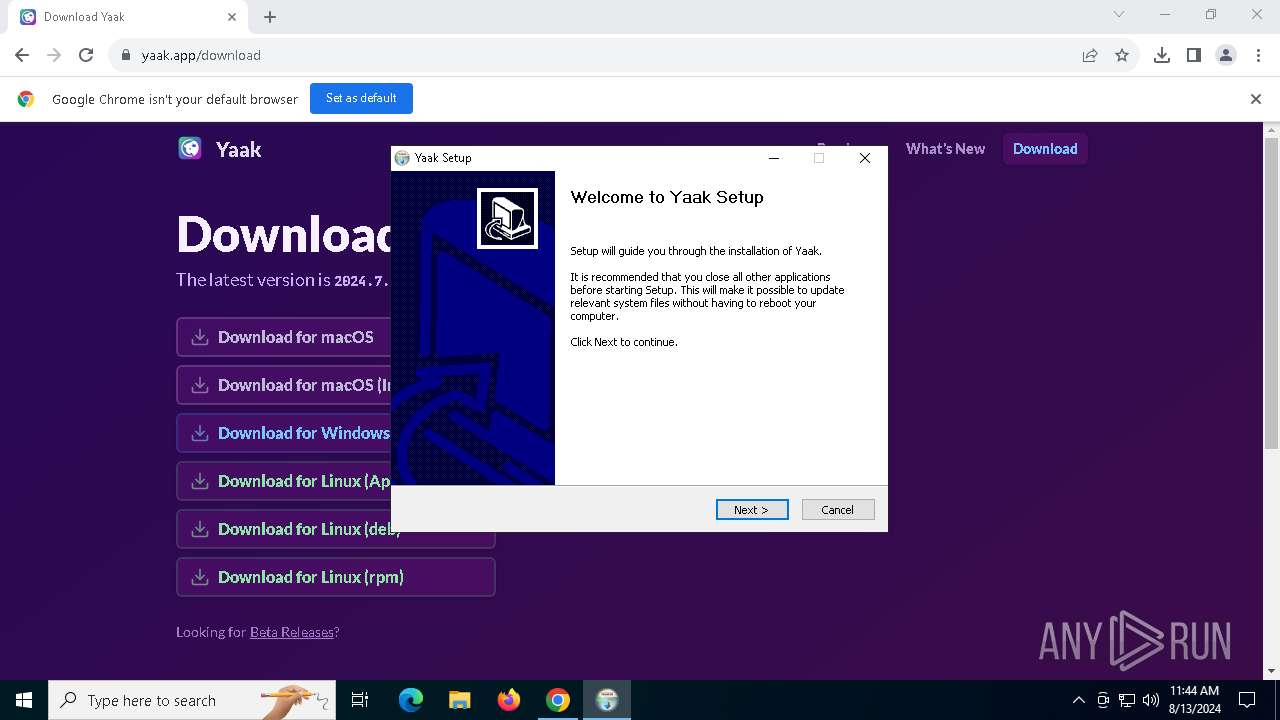This screenshot has height=720, width=1280.
Task: Click the Yaak logo icon on webpage
Action: pos(190,149)
